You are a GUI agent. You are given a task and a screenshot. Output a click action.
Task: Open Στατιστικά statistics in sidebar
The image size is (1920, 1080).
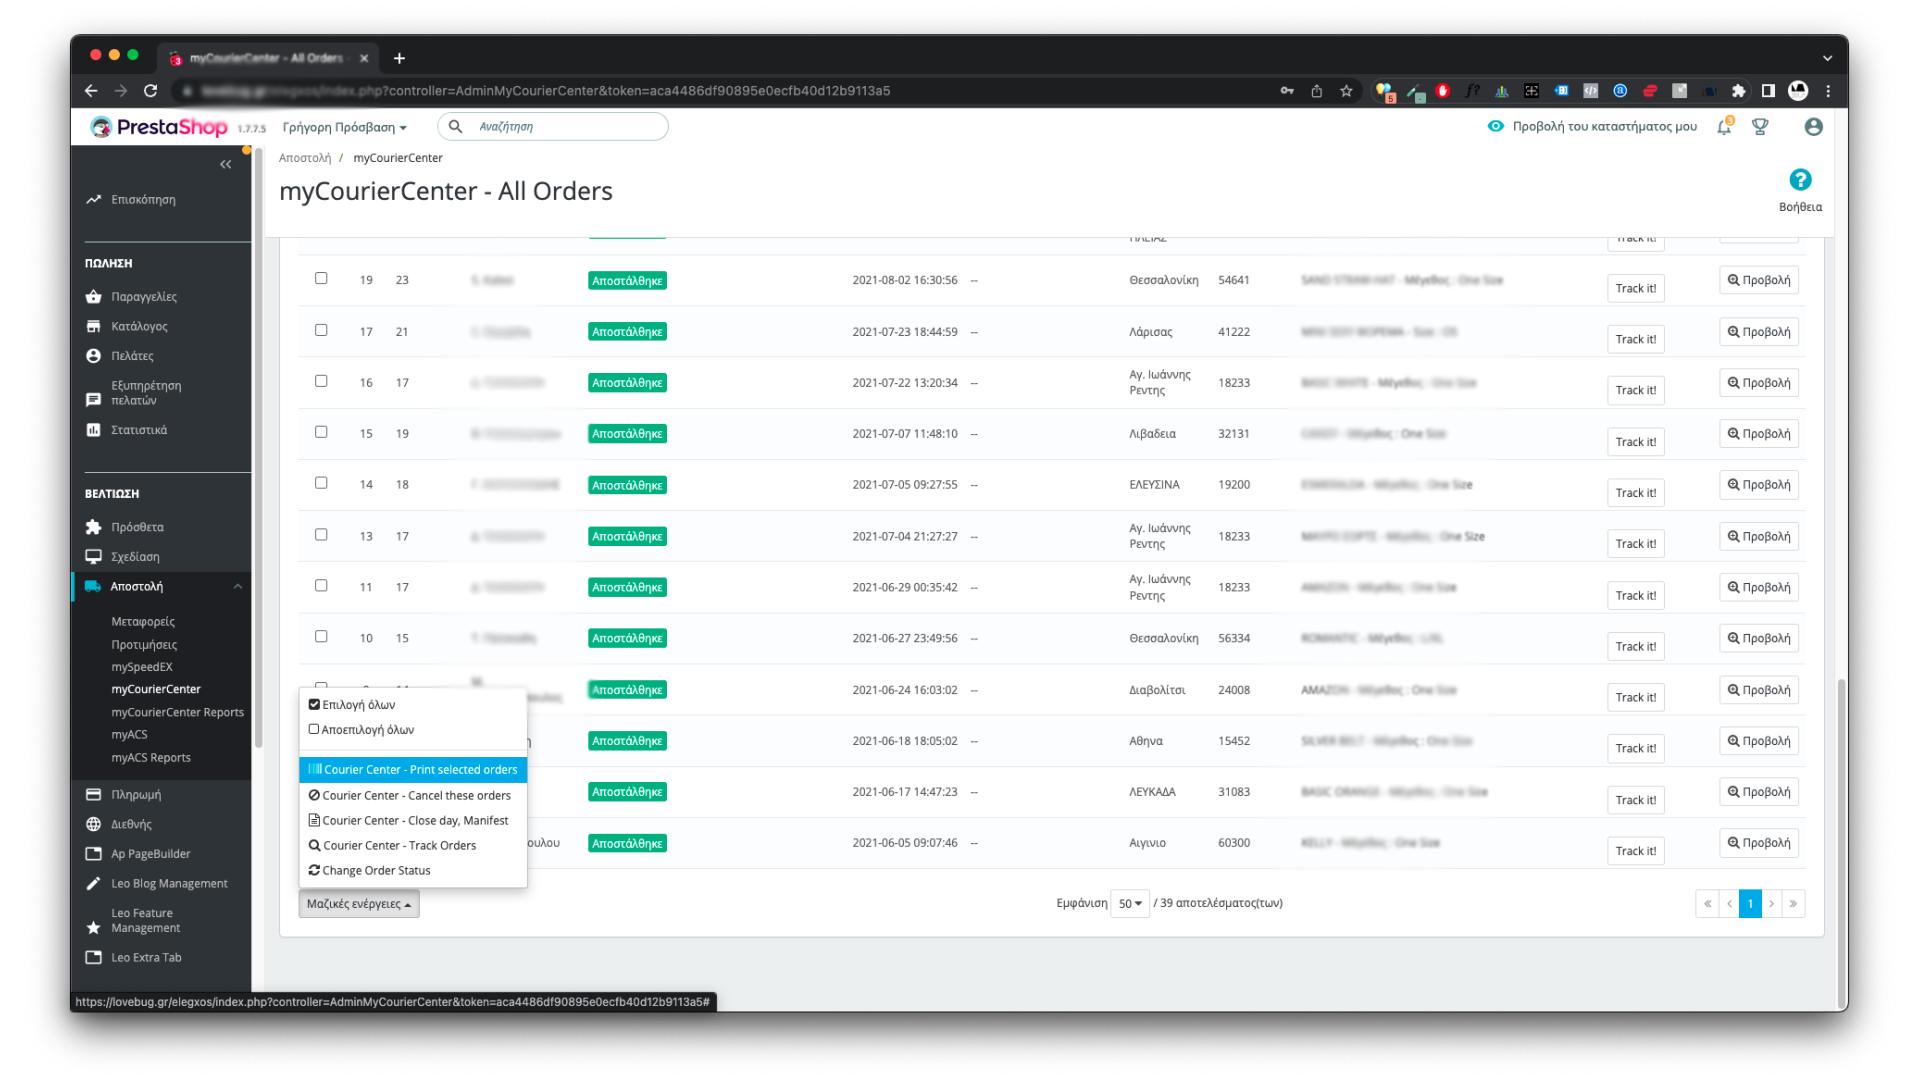139,430
